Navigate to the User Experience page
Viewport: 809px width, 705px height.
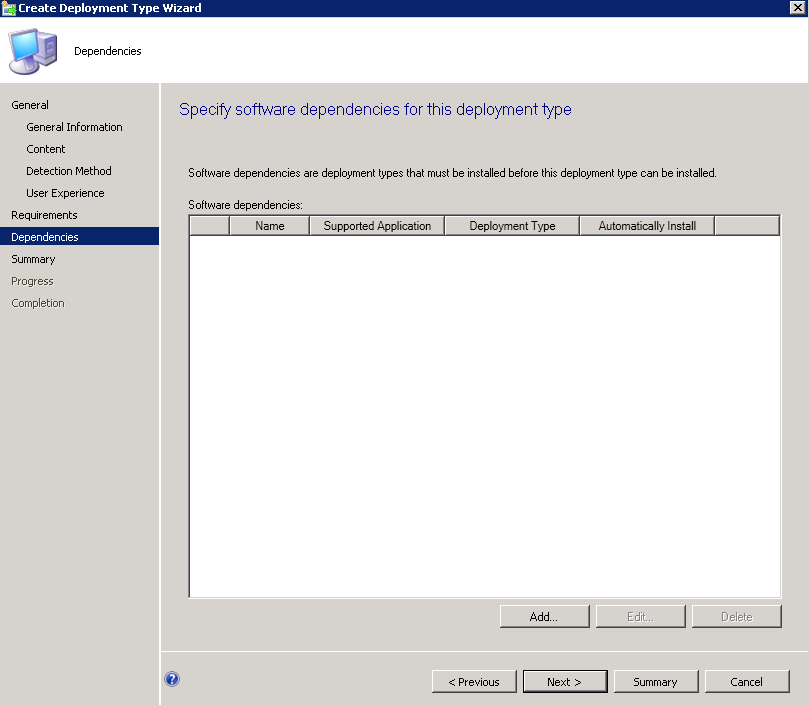[65, 193]
